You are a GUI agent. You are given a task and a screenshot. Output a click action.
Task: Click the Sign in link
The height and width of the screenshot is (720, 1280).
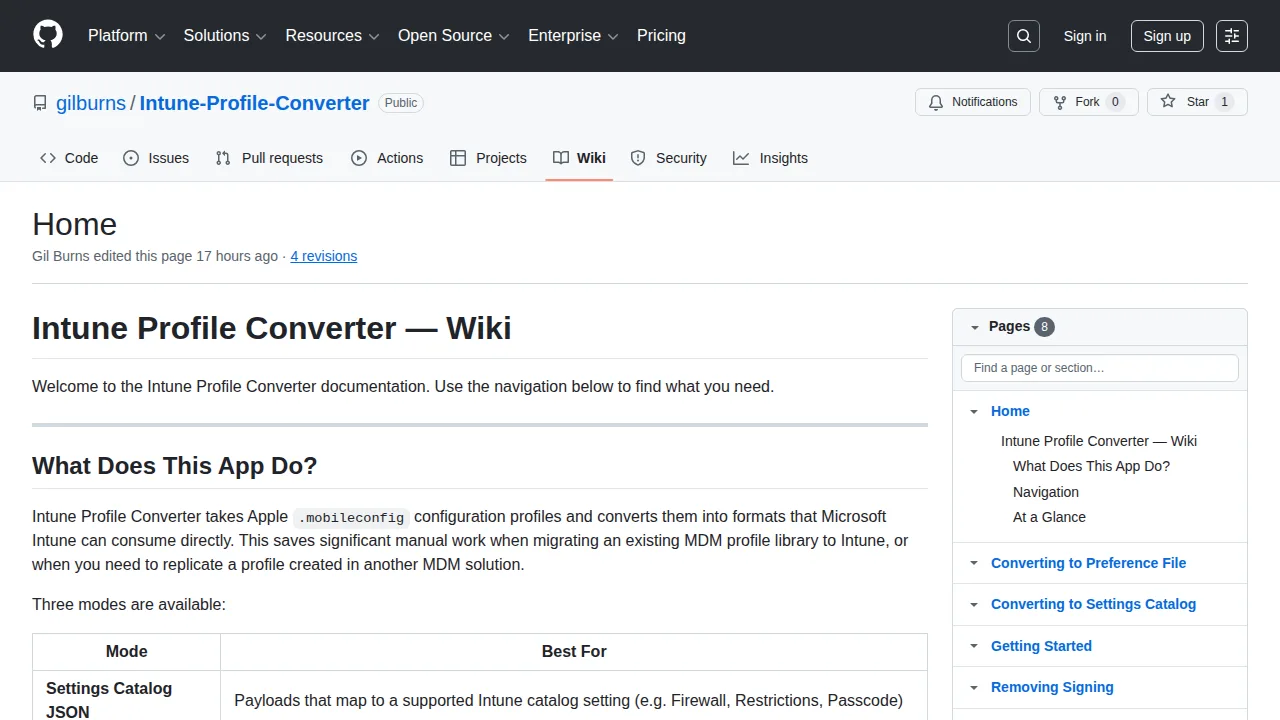pyautogui.click(x=1085, y=36)
